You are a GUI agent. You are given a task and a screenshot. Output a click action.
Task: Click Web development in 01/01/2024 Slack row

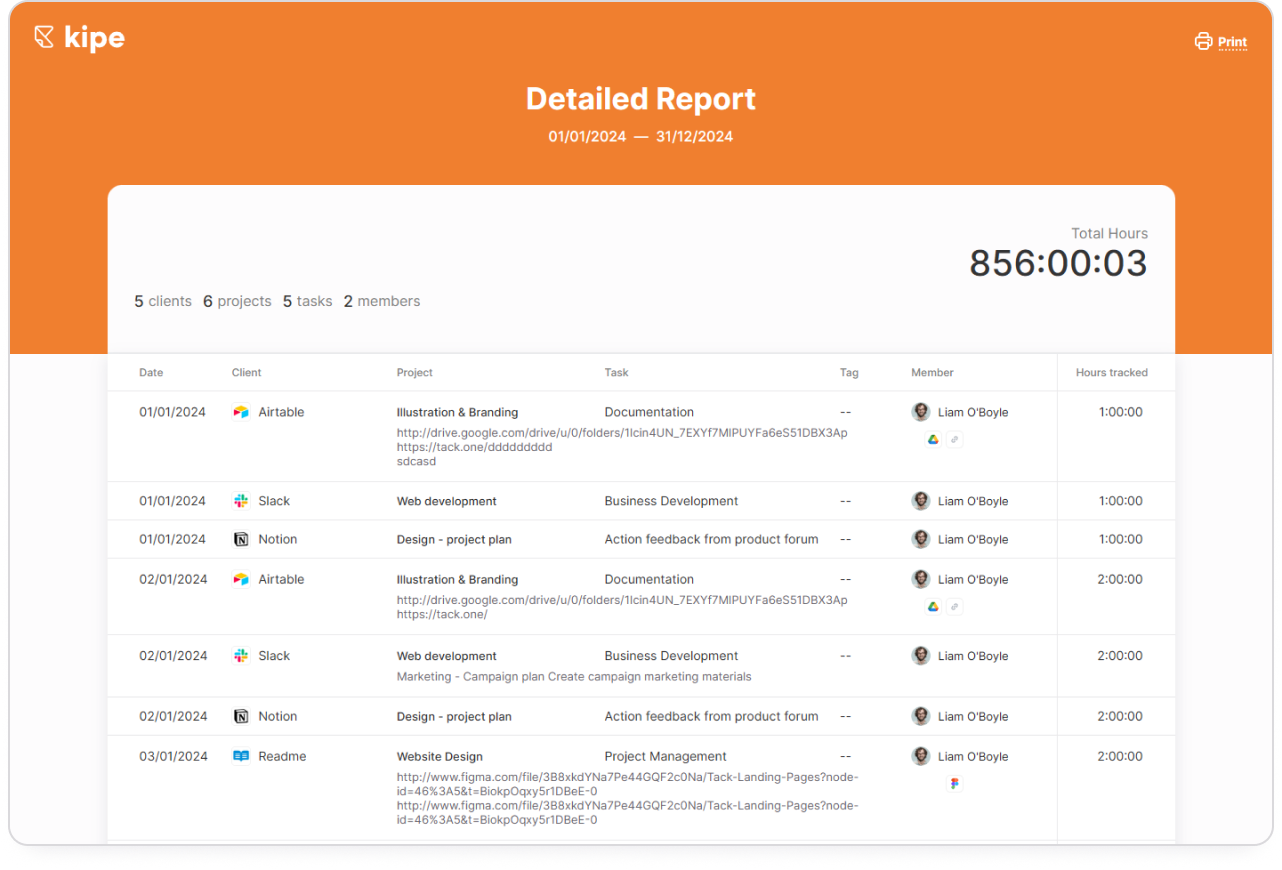click(447, 501)
